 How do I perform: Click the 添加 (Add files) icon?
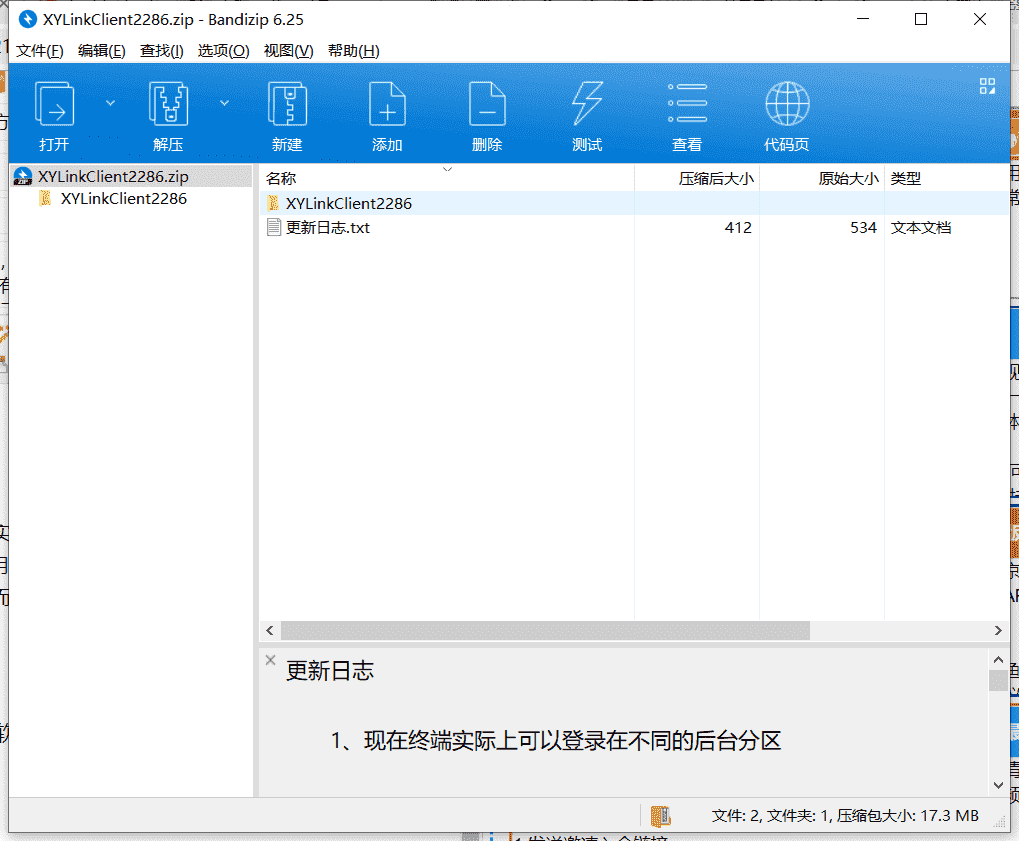pos(387,104)
